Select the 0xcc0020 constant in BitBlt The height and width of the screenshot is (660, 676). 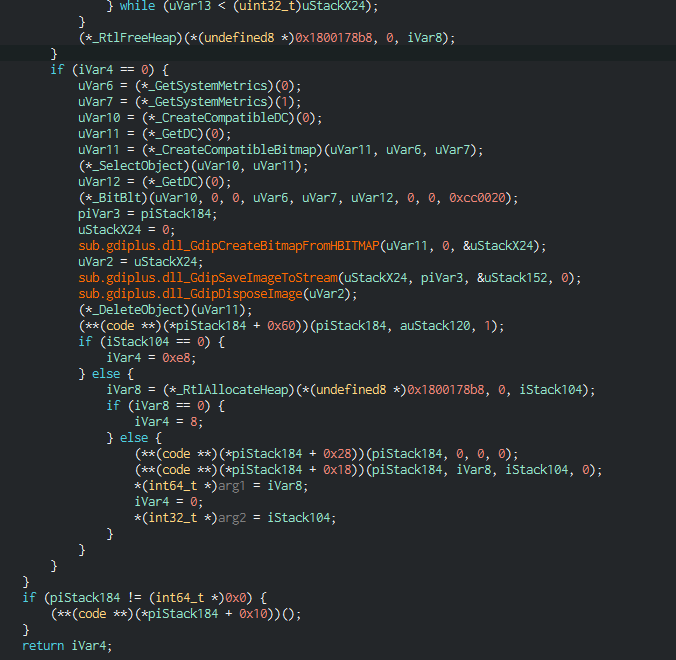477,198
